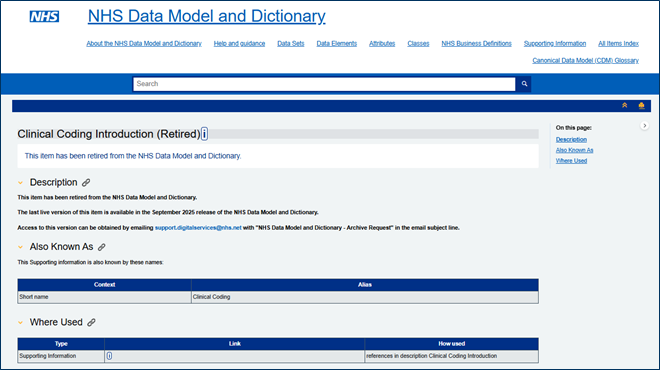Screen dimensions: 660x370
Task: Focus the Search input field
Action: tap(324, 84)
